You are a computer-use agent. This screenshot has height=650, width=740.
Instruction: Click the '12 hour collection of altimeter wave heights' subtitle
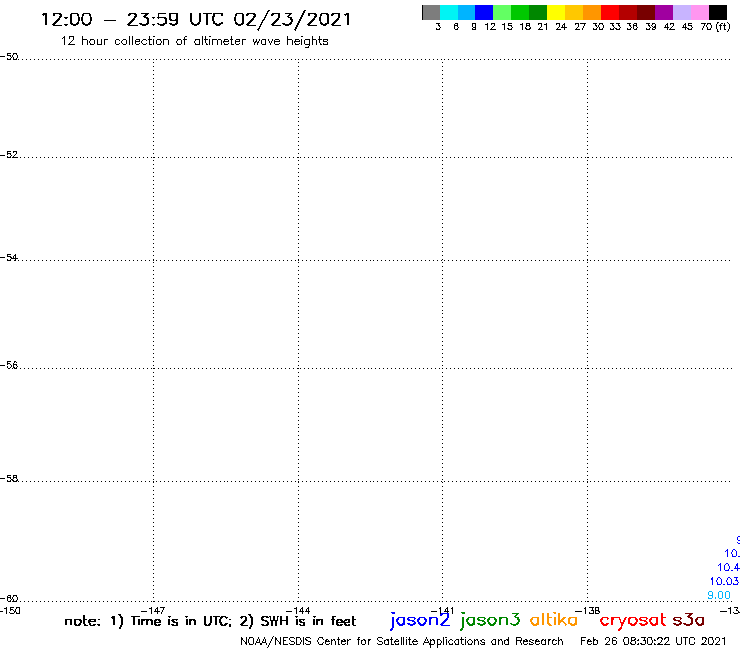point(194,41)
